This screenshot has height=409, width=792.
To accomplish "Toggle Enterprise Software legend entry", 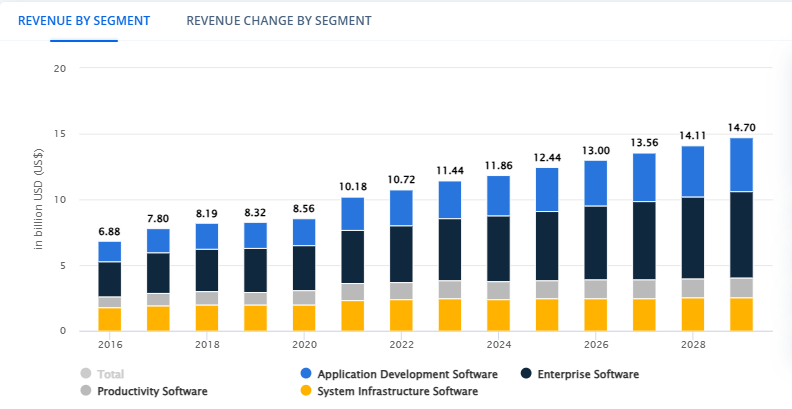I will [x=580, y=374].
